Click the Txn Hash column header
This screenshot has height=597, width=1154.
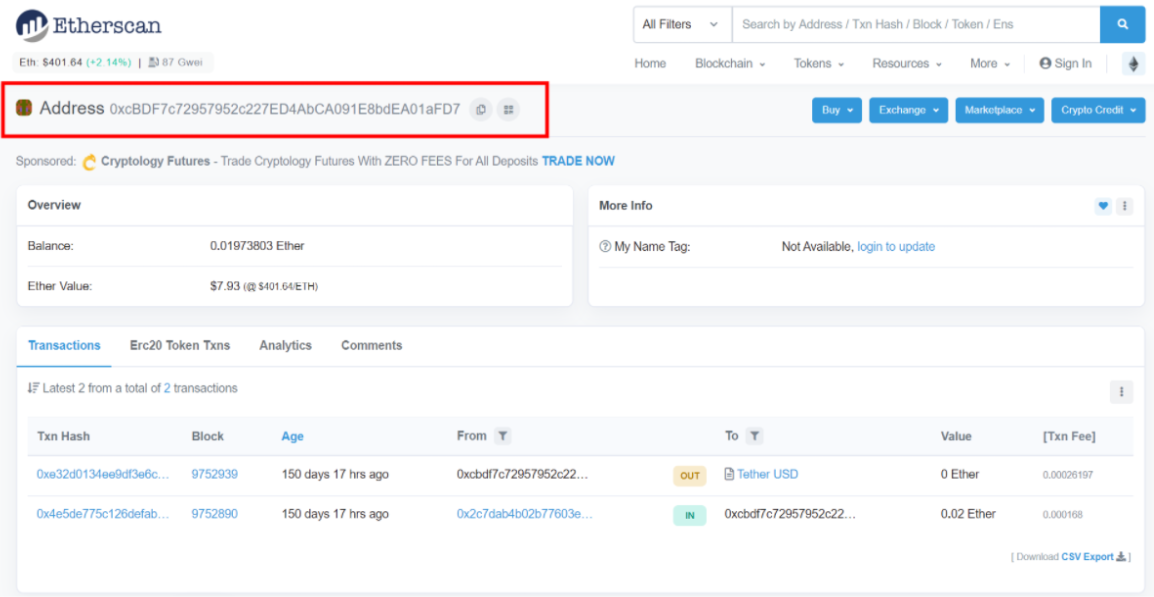[x=63, y=437]
